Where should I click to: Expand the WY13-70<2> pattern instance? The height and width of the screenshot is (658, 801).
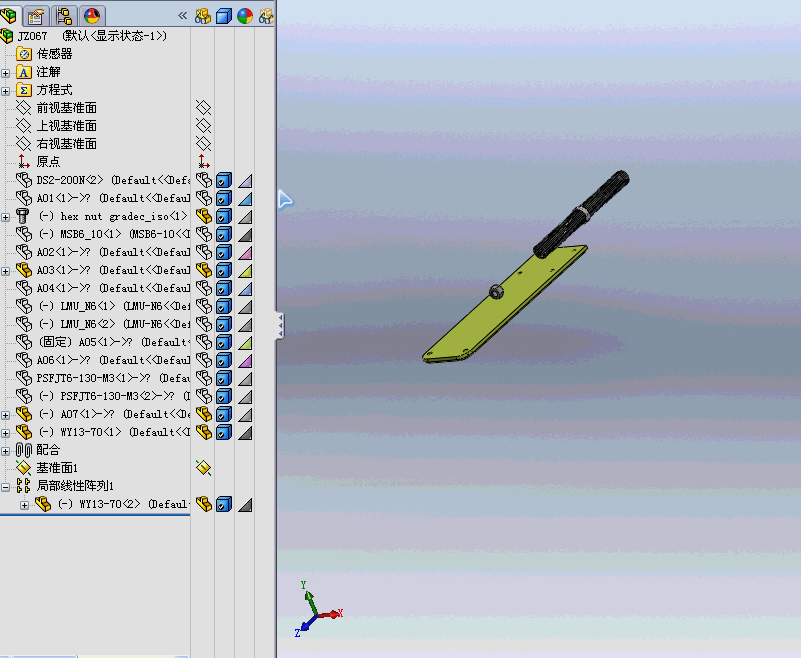point(24,505)
